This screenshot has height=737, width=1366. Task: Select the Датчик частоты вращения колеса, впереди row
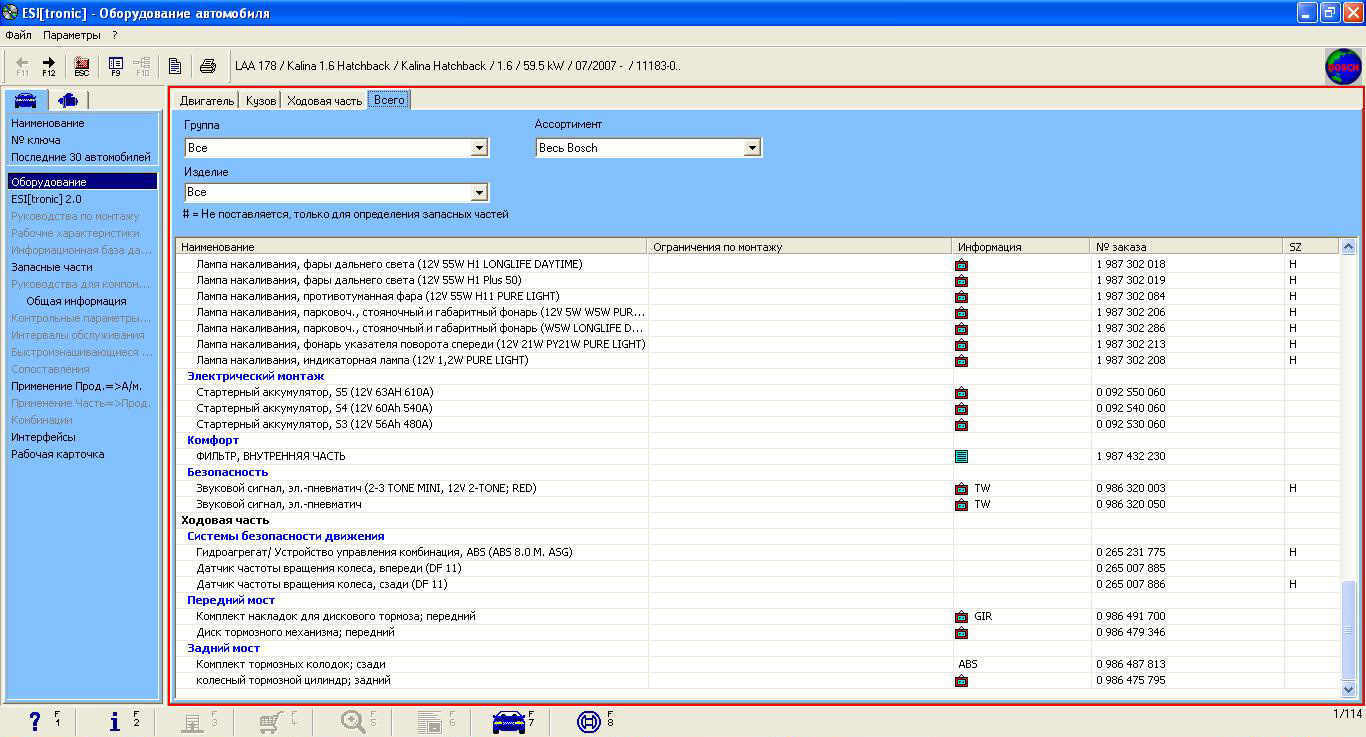pyautogui.click(x=757, y=568)
